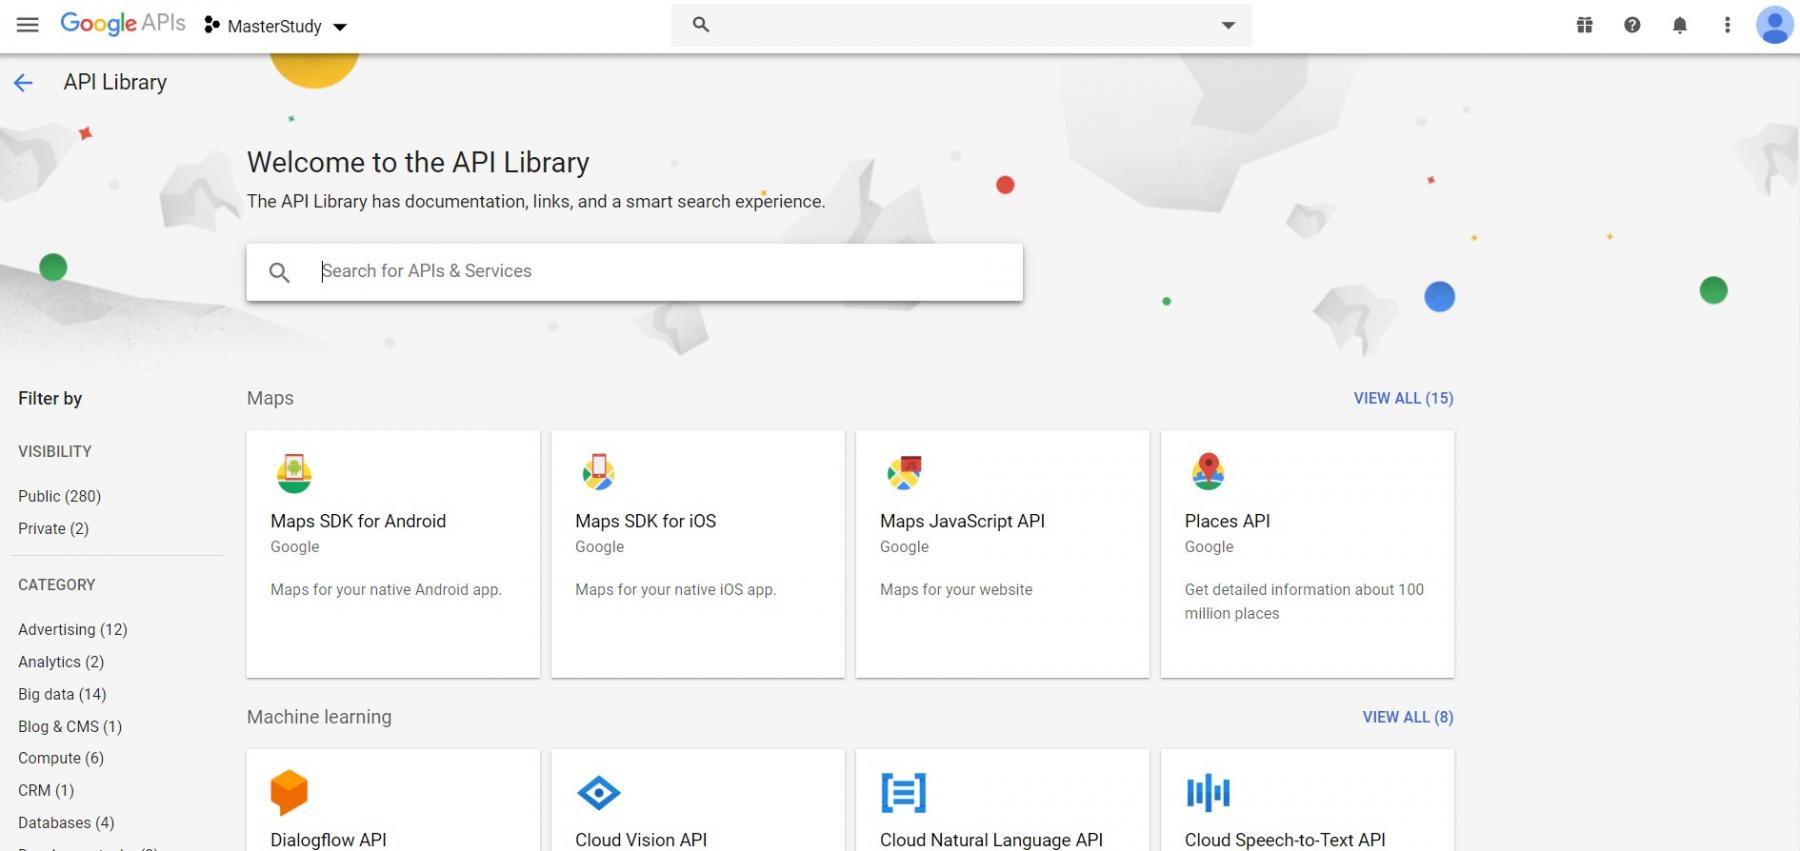Open the help question mark icon
Viewport: 1800px width, 851px height.
[x=1632, y=25]
